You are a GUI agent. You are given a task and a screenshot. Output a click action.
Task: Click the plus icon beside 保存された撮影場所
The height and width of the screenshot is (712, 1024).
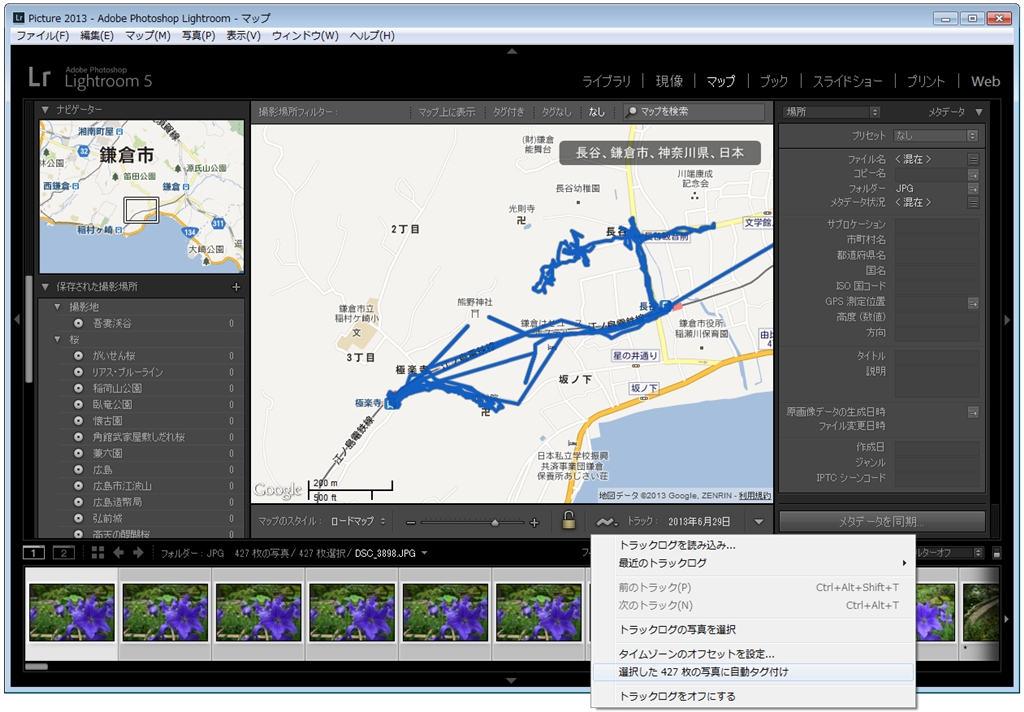[236, 287]
